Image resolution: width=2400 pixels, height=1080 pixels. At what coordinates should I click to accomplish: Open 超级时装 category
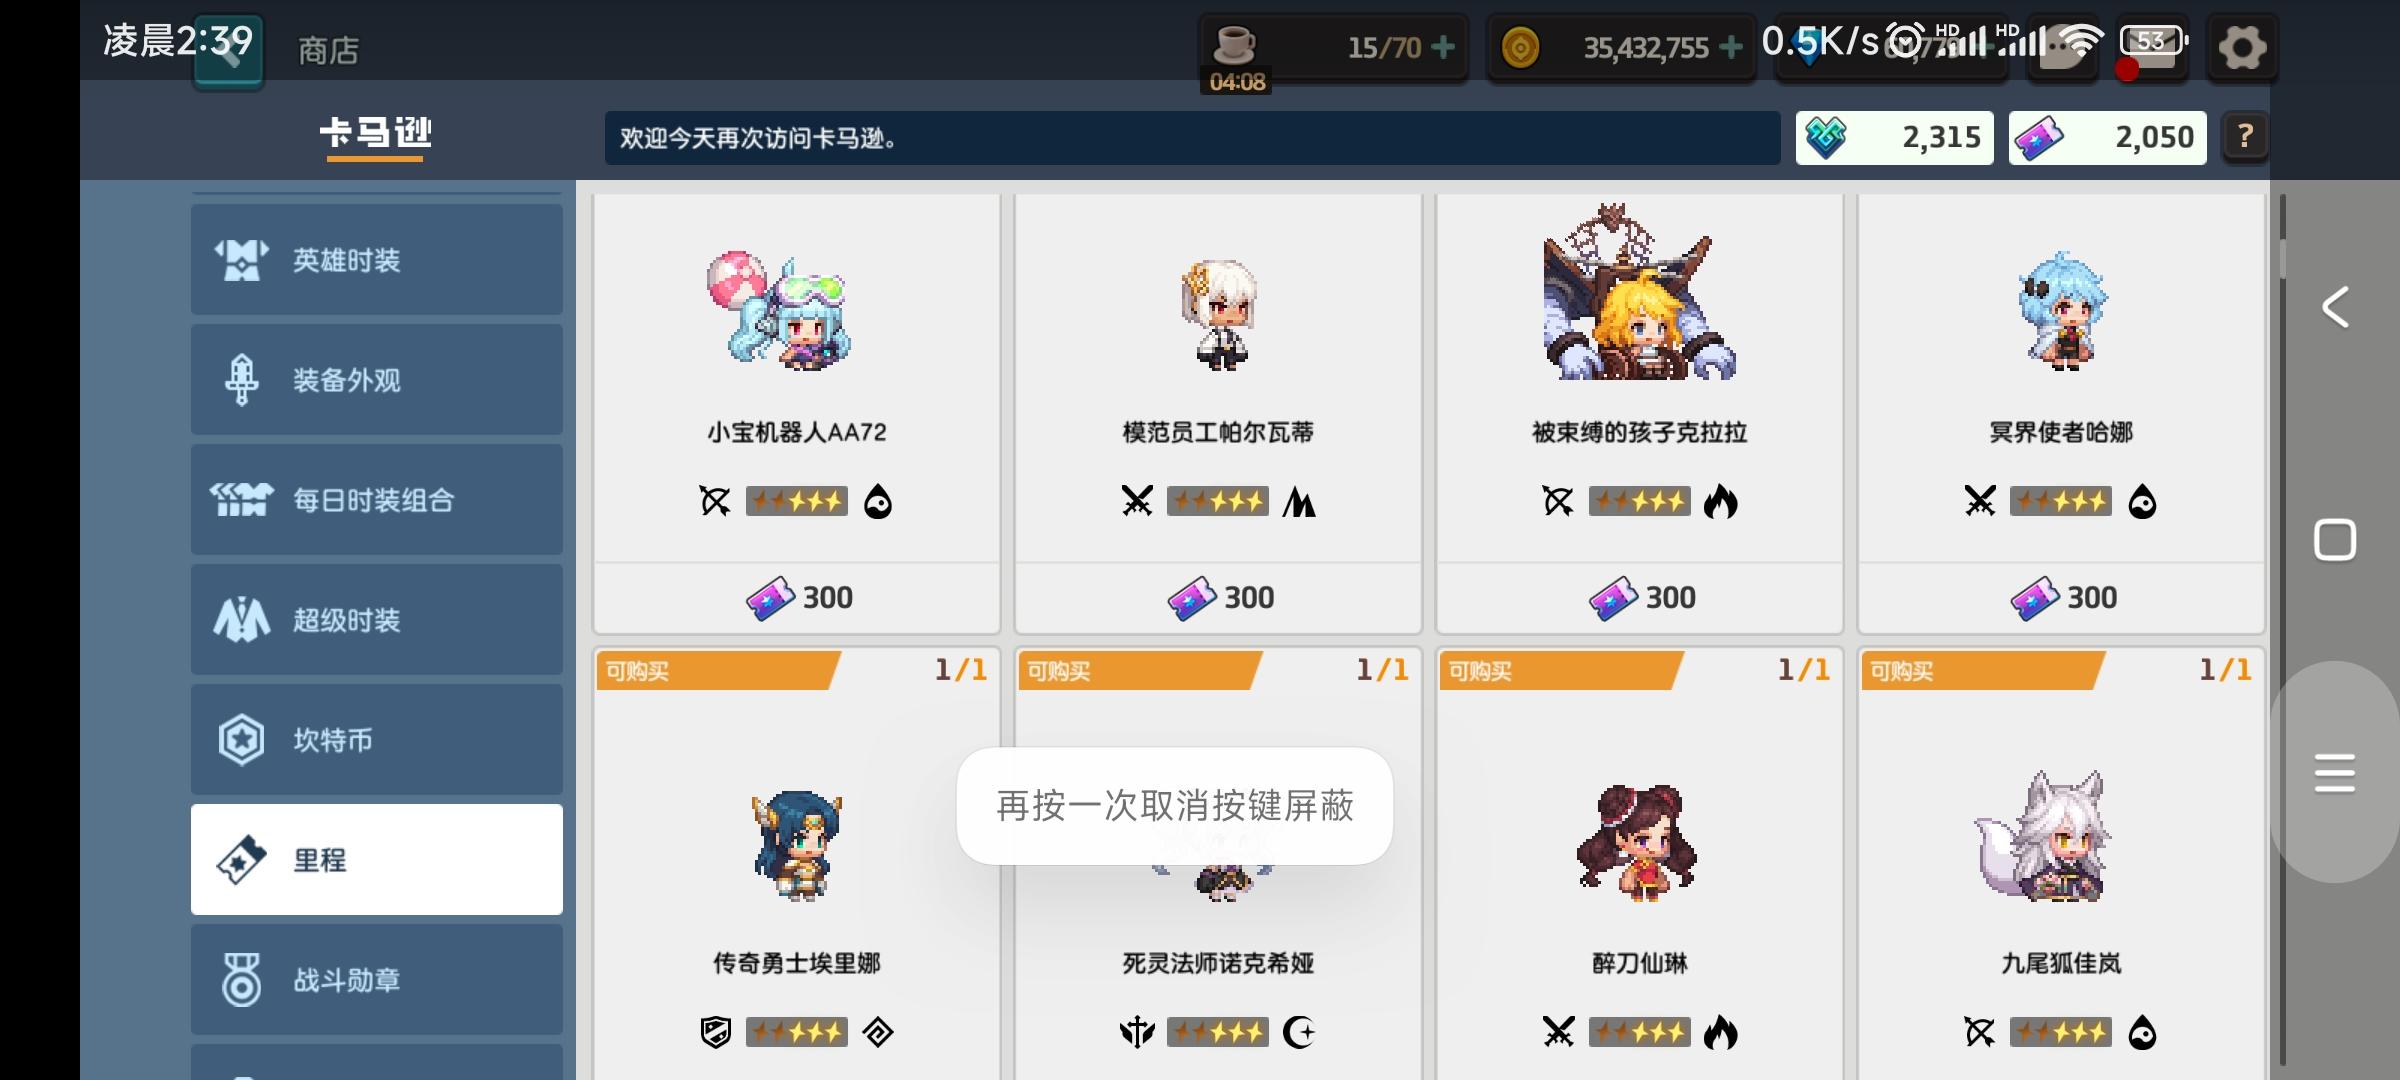pos(377,620)
